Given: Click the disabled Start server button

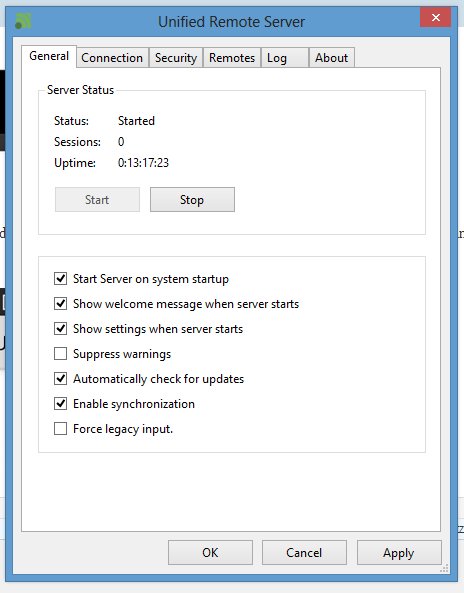Looking at the screenshot, I should click(97, 199).
